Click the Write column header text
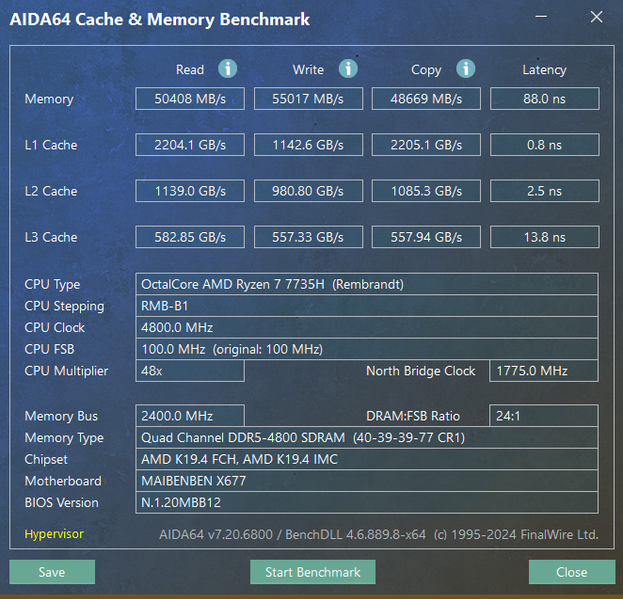623x599 pixels. click(x=308, y=70)
